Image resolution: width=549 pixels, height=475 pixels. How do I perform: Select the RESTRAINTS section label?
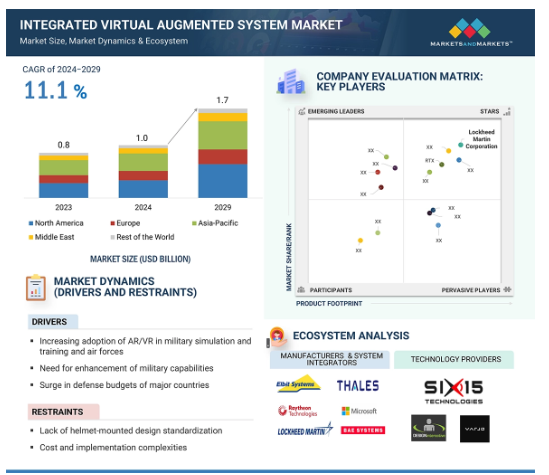pos(63,412)
